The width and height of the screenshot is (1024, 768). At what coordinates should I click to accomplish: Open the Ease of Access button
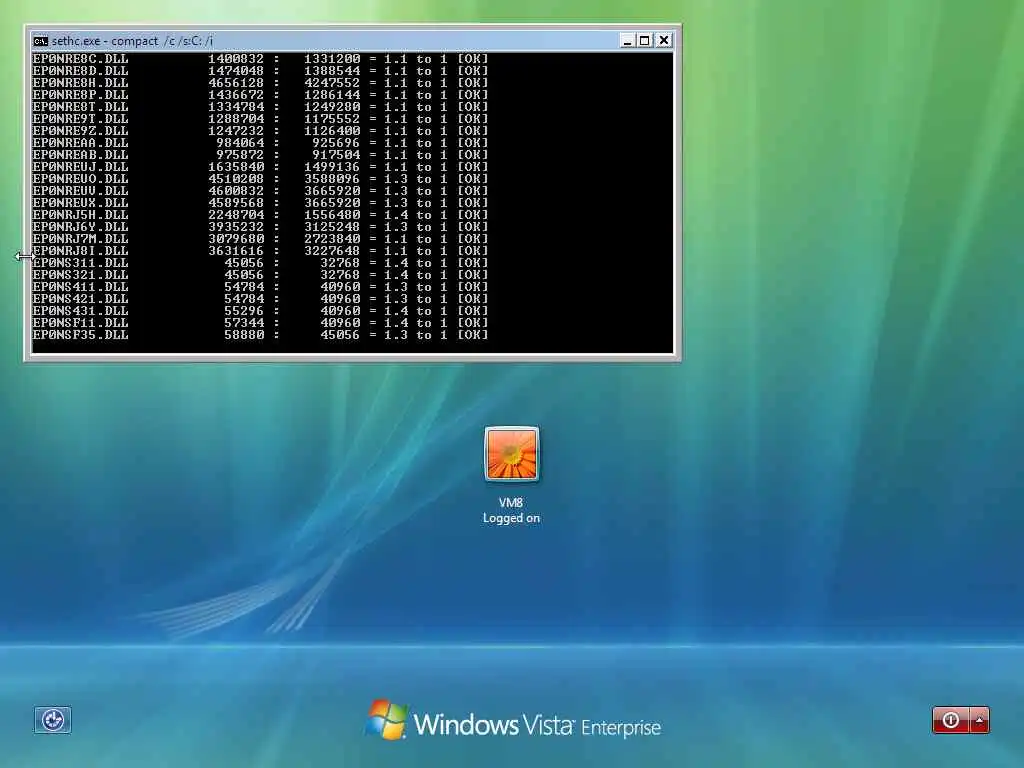[x=53, y=720]
